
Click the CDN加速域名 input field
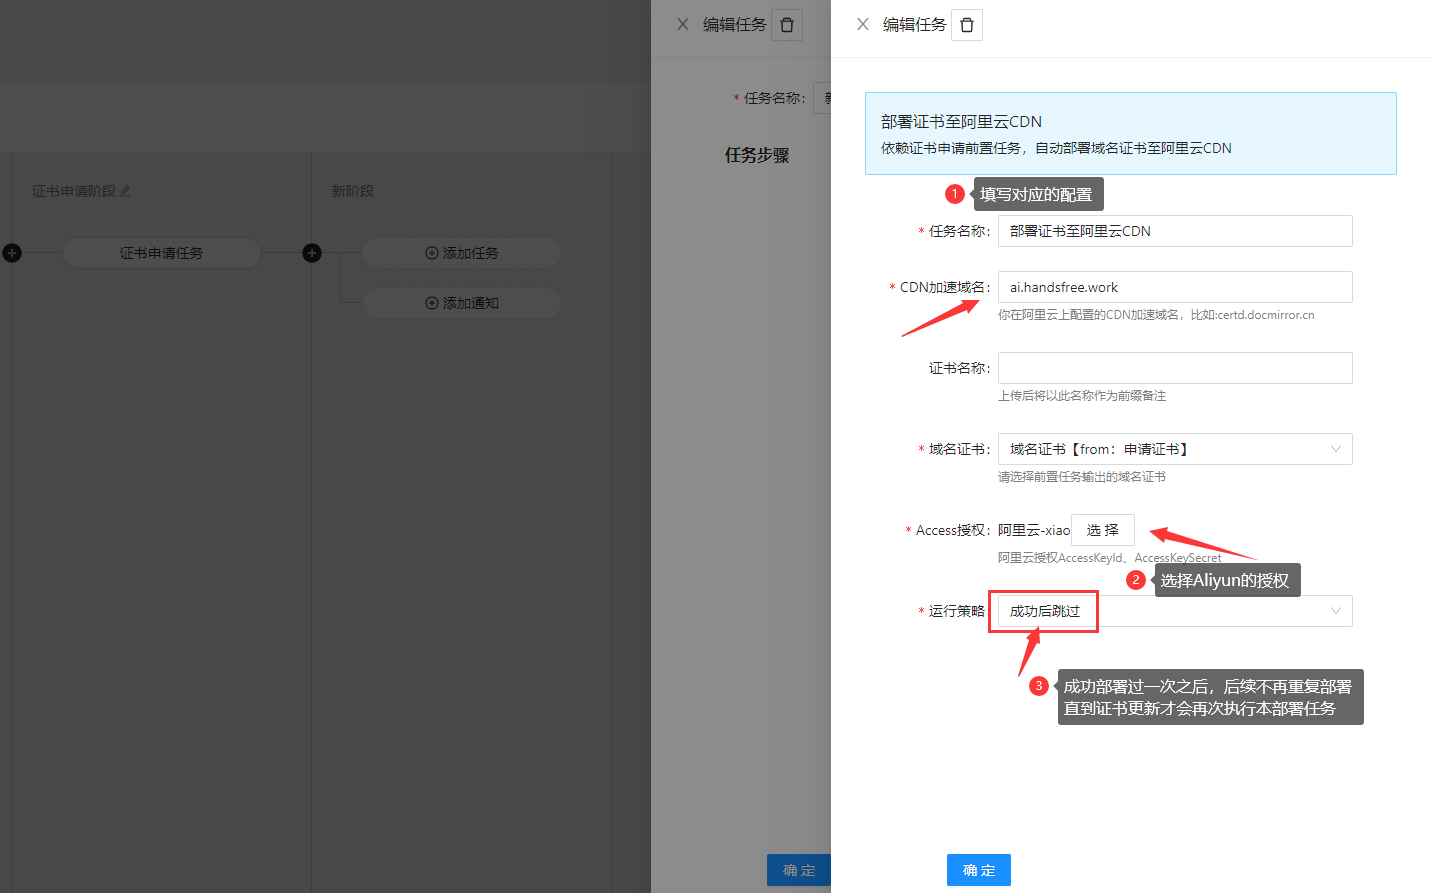point(1174,287)
